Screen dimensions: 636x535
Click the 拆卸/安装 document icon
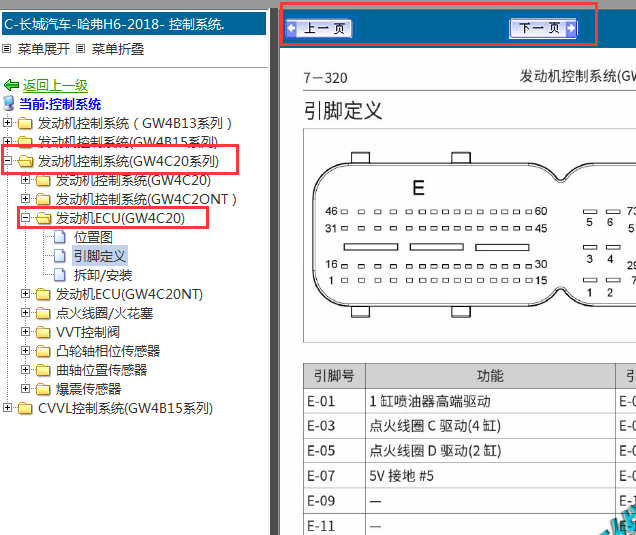[x=60, y=275]
